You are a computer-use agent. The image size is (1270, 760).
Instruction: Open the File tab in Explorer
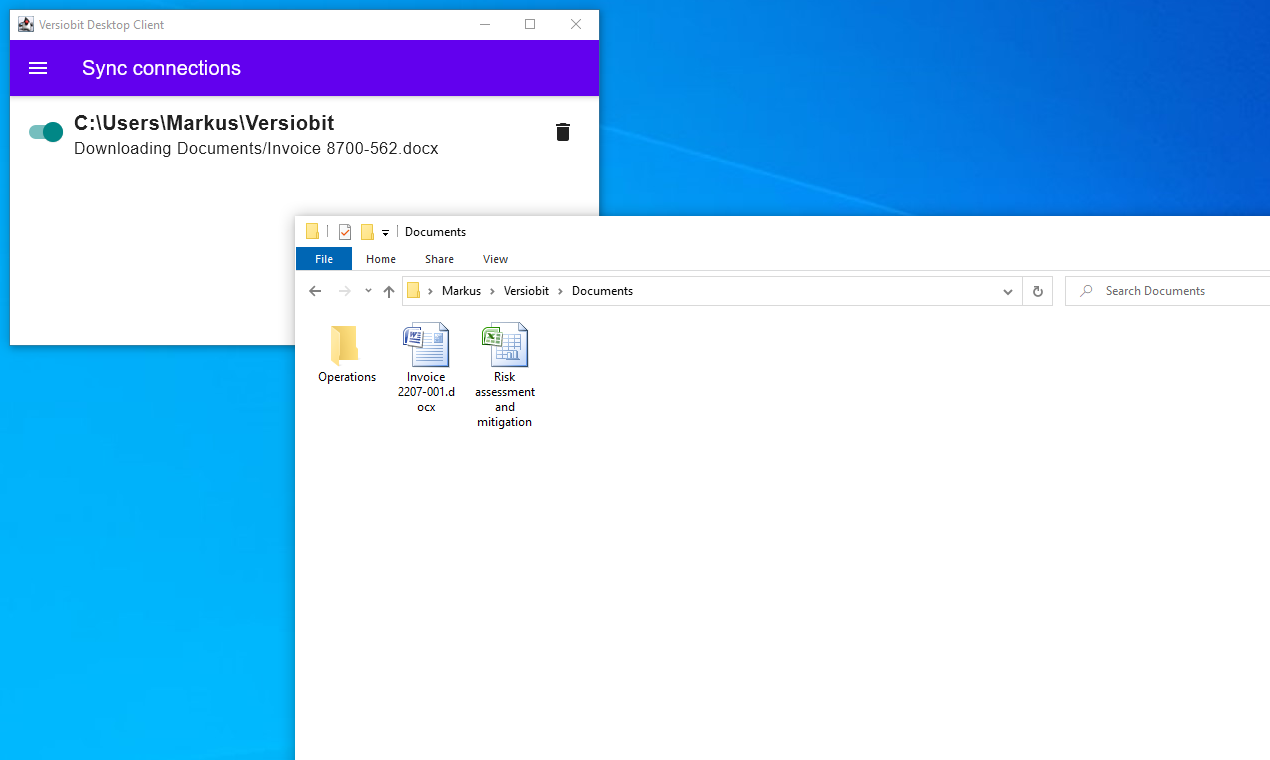pyautogui.click(x=324, y=259)
